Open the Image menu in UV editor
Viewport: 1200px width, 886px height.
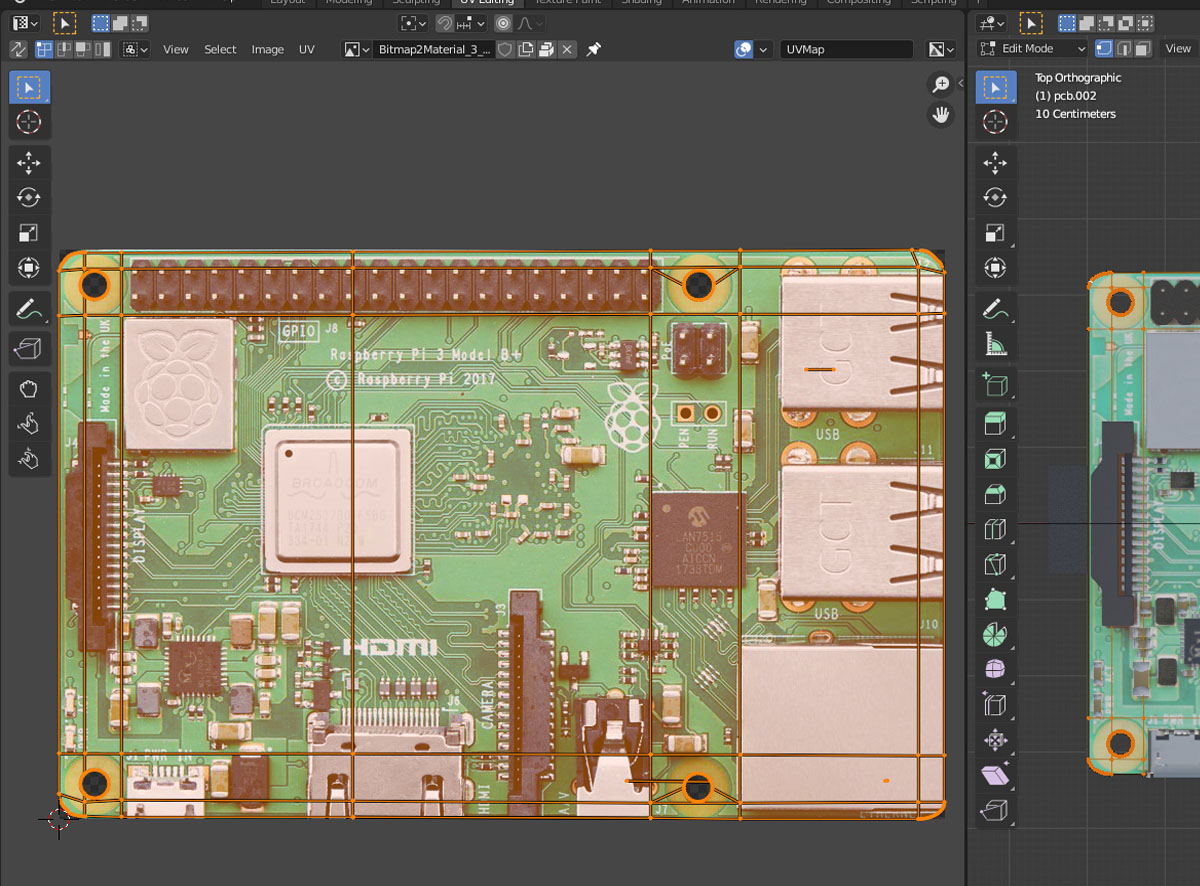(267, 49)
